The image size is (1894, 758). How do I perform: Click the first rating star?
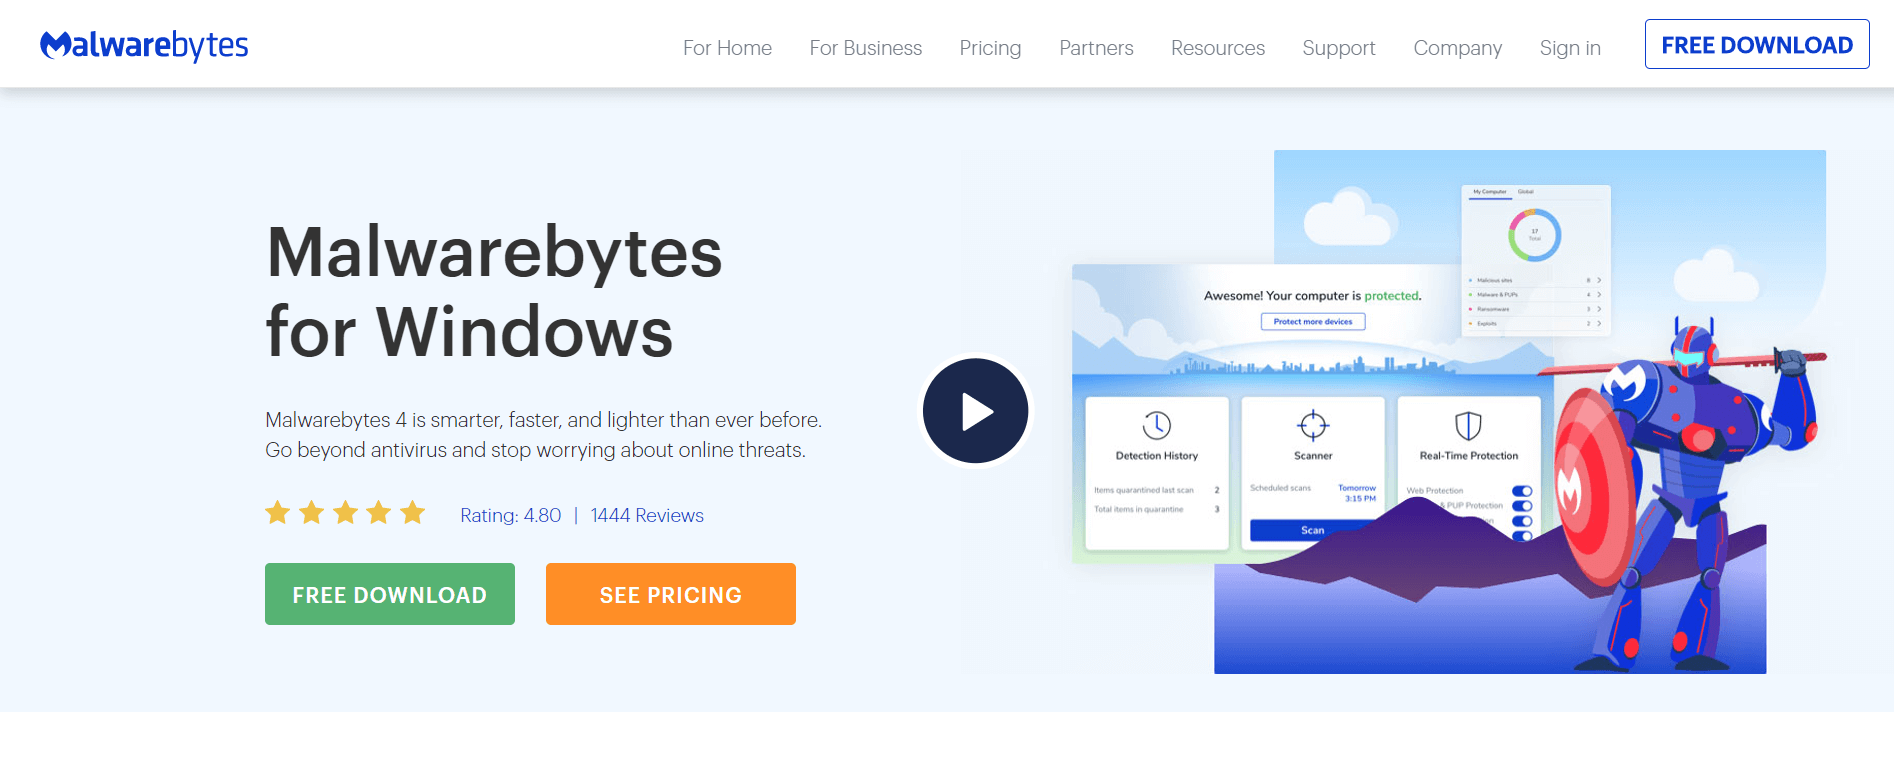[x=278, y=513]
